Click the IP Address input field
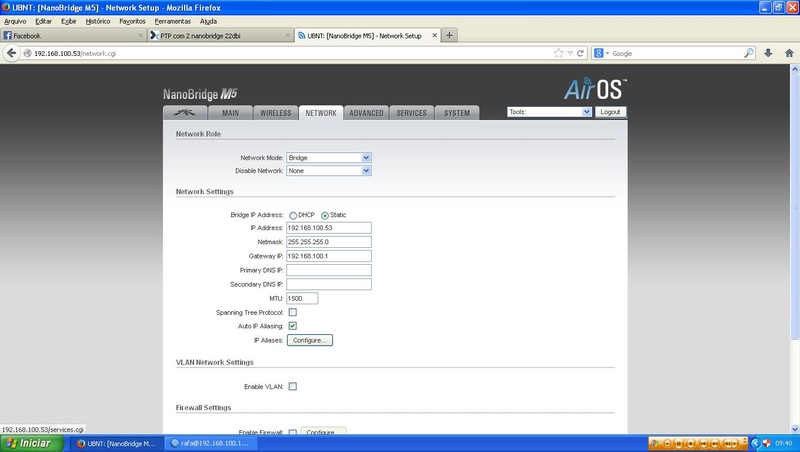This screenshot has width=800, height=452. click(x=329, y=228)
